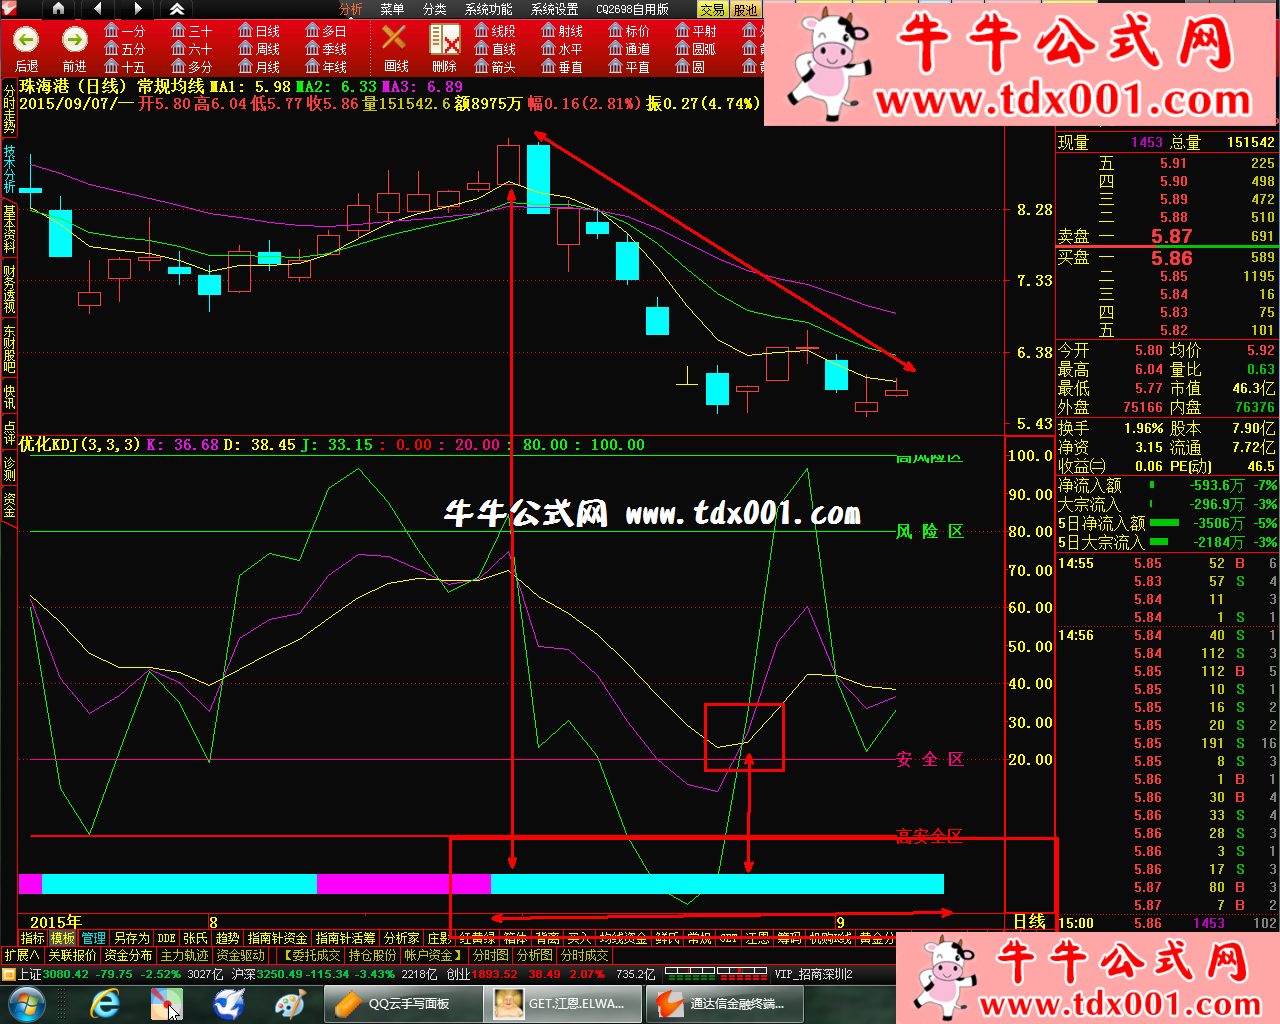This screenshot has height=1024, width=1280.
Task: Select the 圆弧 arc drawing tool
Action: [x=696, y=49]
